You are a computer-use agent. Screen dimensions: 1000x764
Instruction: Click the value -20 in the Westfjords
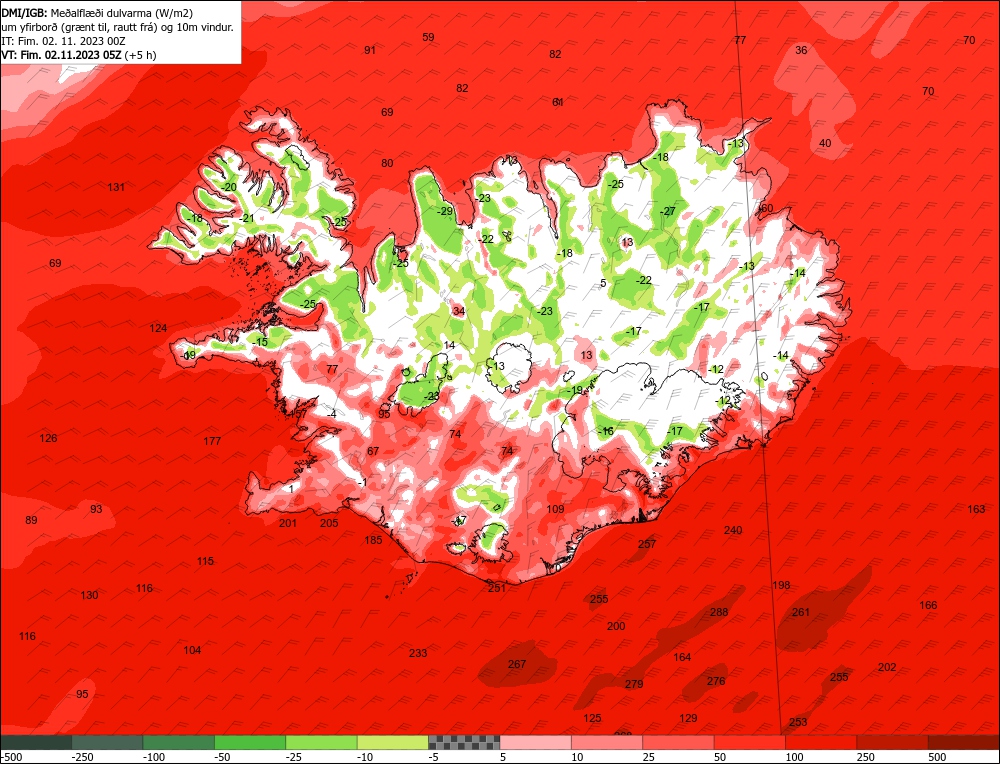229,187
